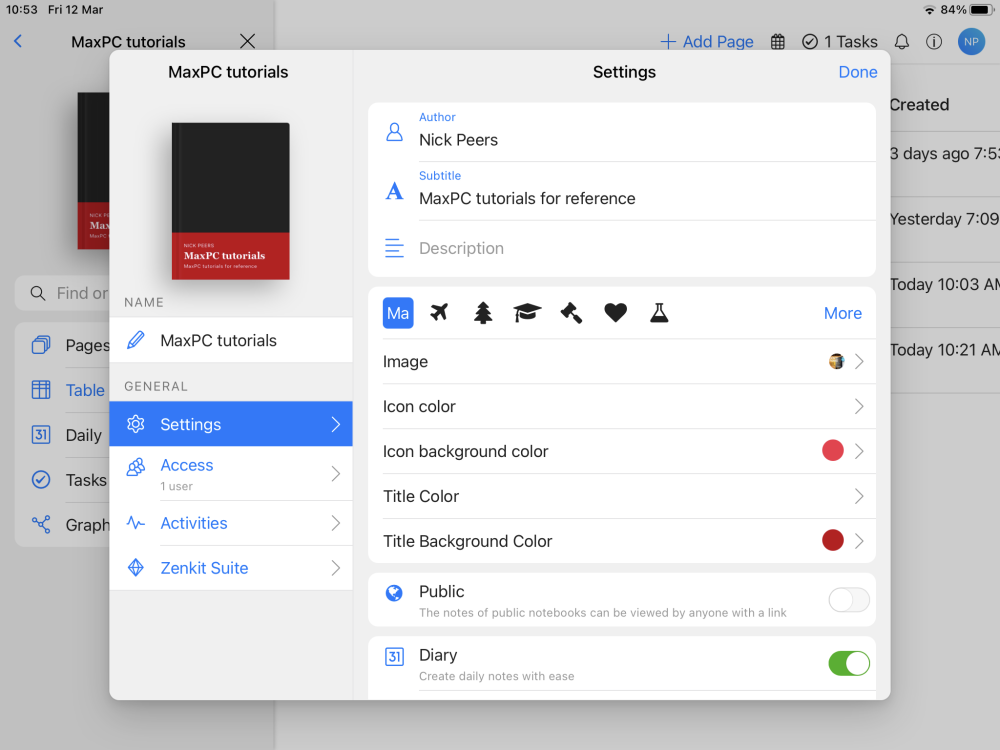Viewport: 1000px width, 750px height.
Task: Tap Done to close settings
Action: [x=858, y=72]
